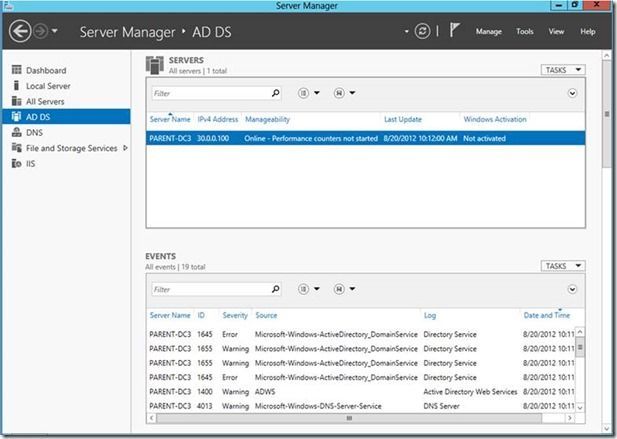Open dropdown arrow next to Servers list options
The height and width of the screenshot is (439, 617).
pos(317,93)
